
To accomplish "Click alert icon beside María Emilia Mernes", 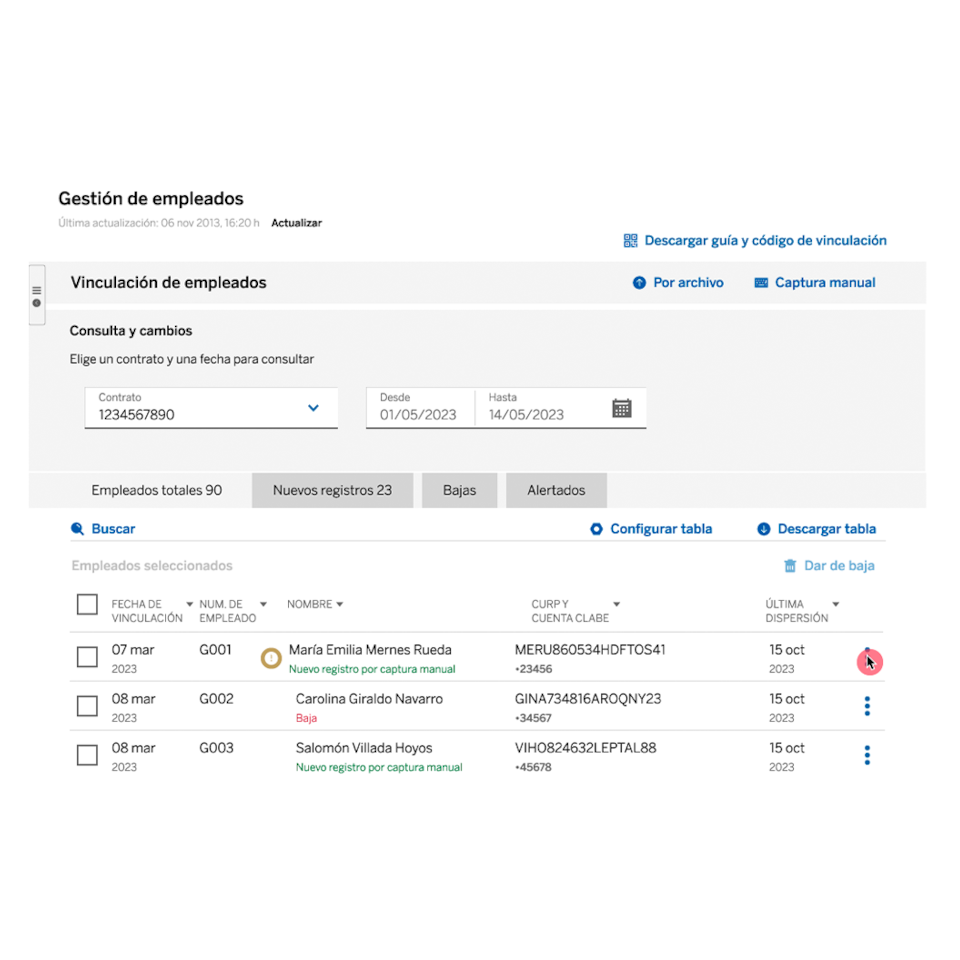I will click(x=271, y=658).
